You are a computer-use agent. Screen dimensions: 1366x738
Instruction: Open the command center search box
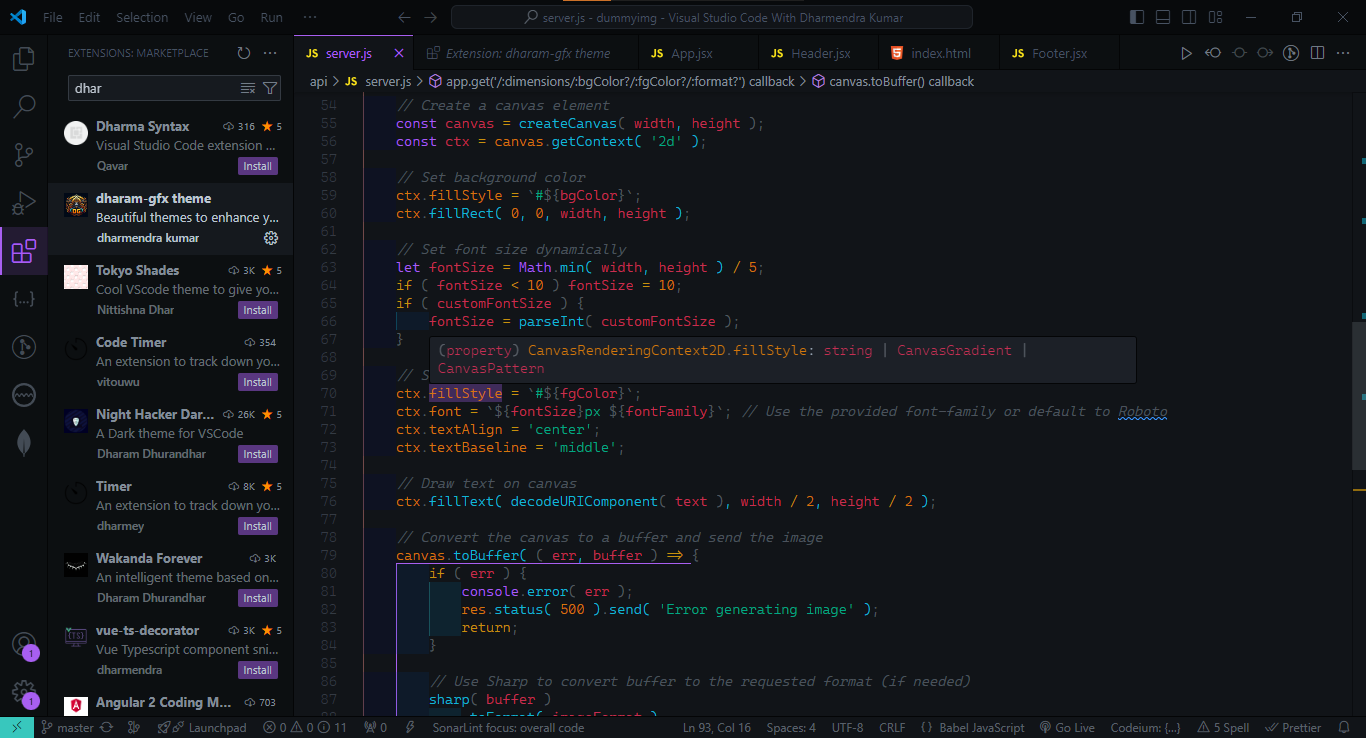[711, 17]
